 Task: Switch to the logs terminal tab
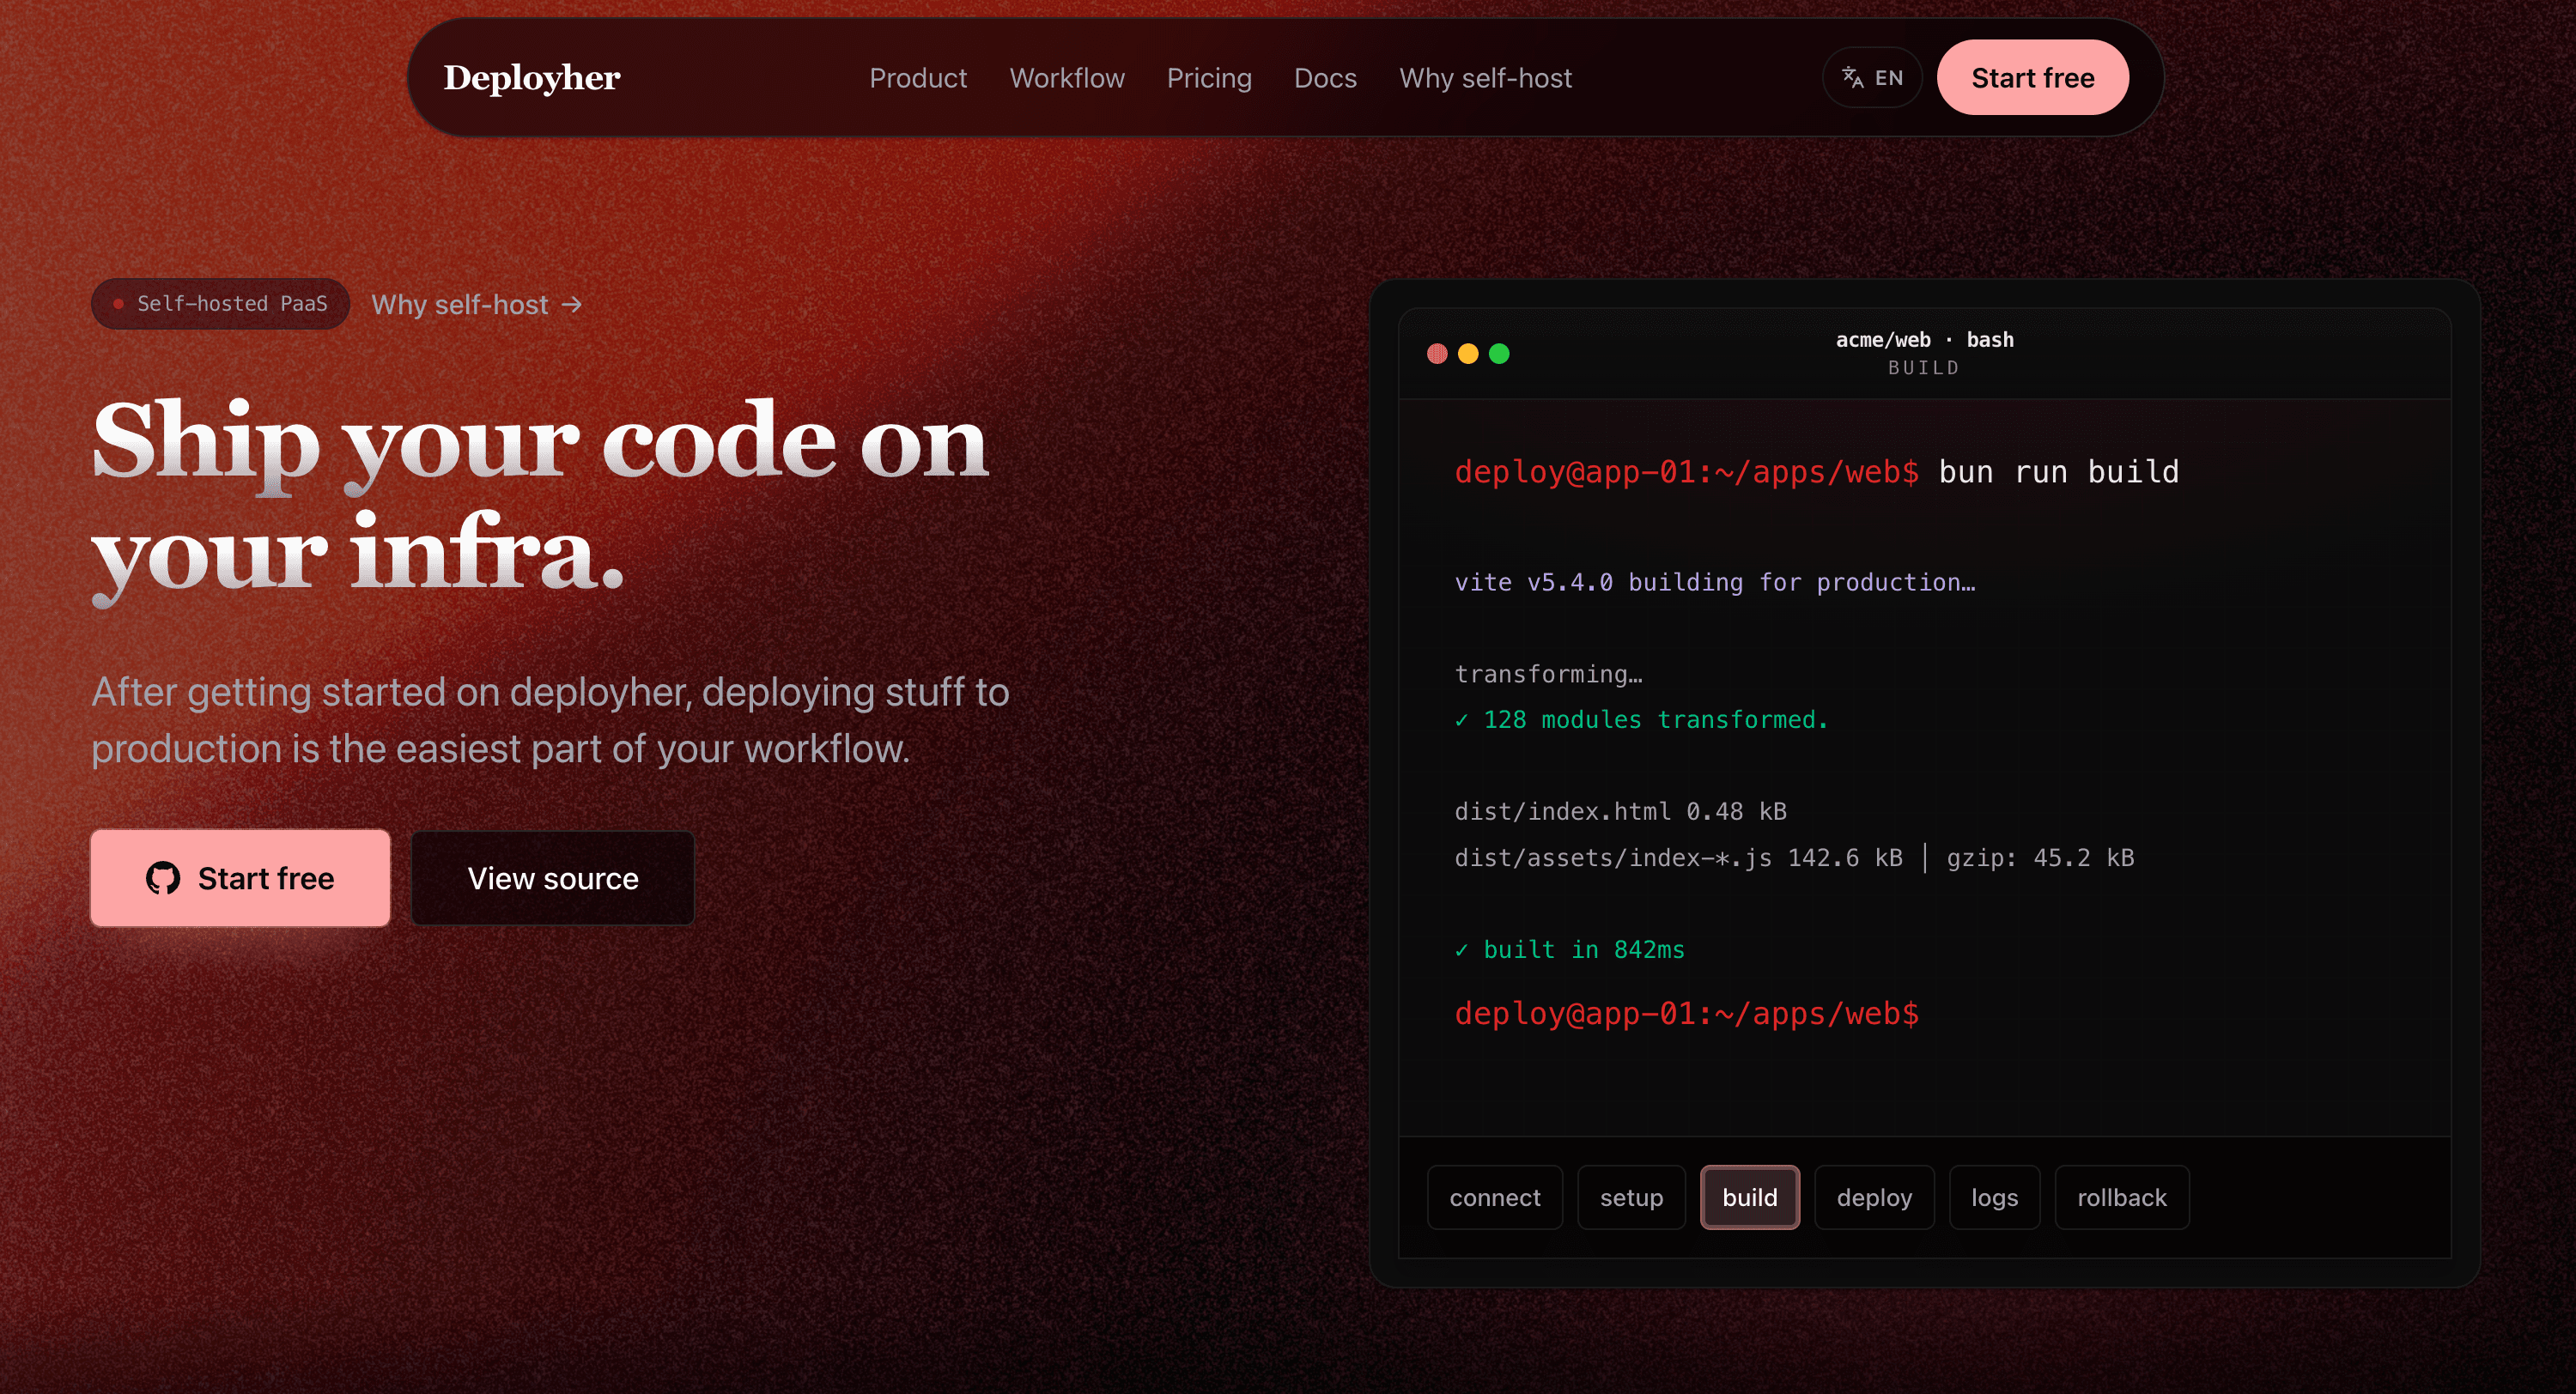tap(1993, 1197)
